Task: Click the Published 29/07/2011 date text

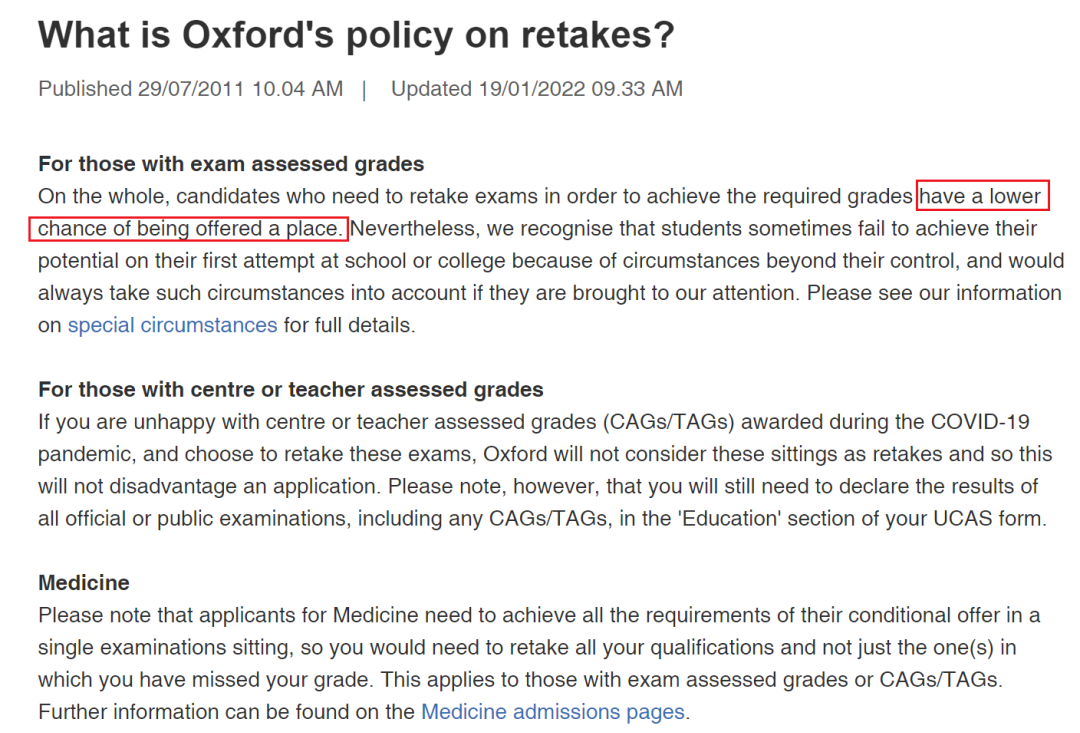Action: coord(190,89)
